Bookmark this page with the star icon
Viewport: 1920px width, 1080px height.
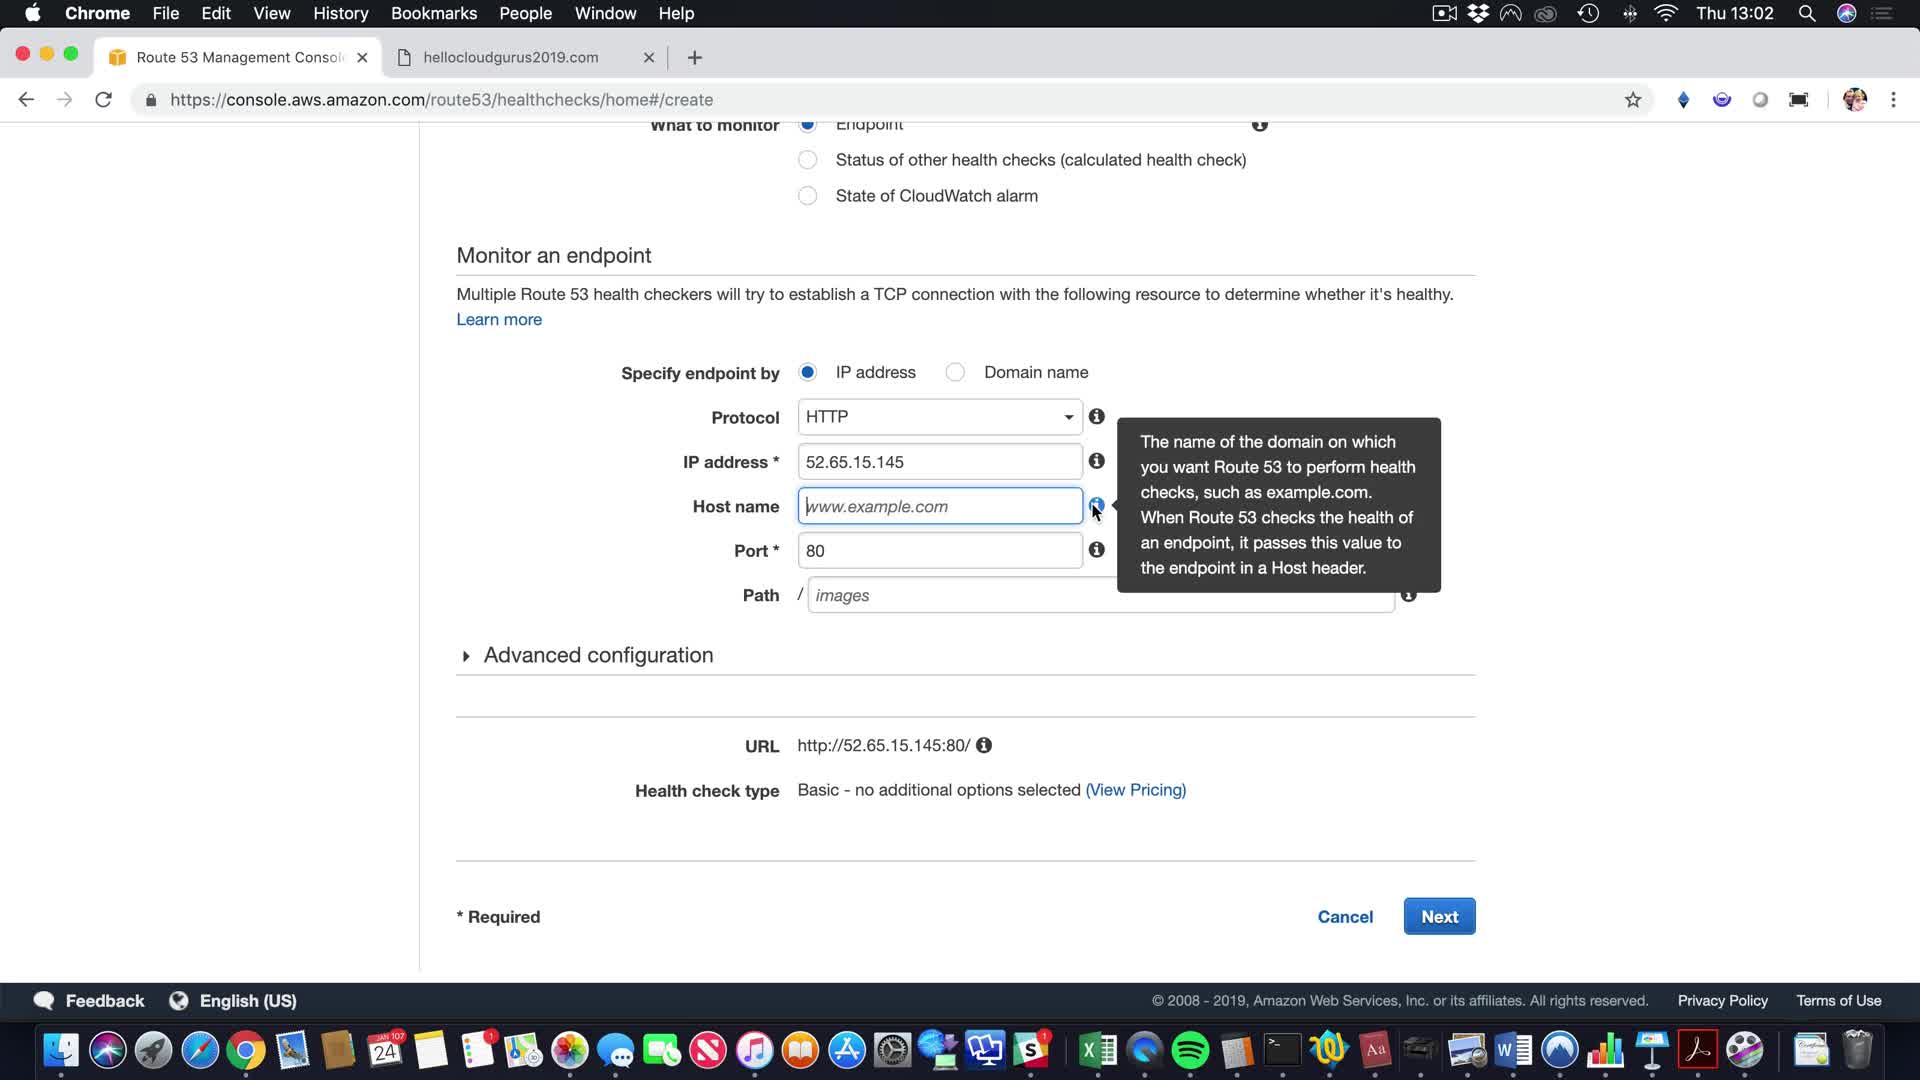(x=1633, y=100)
